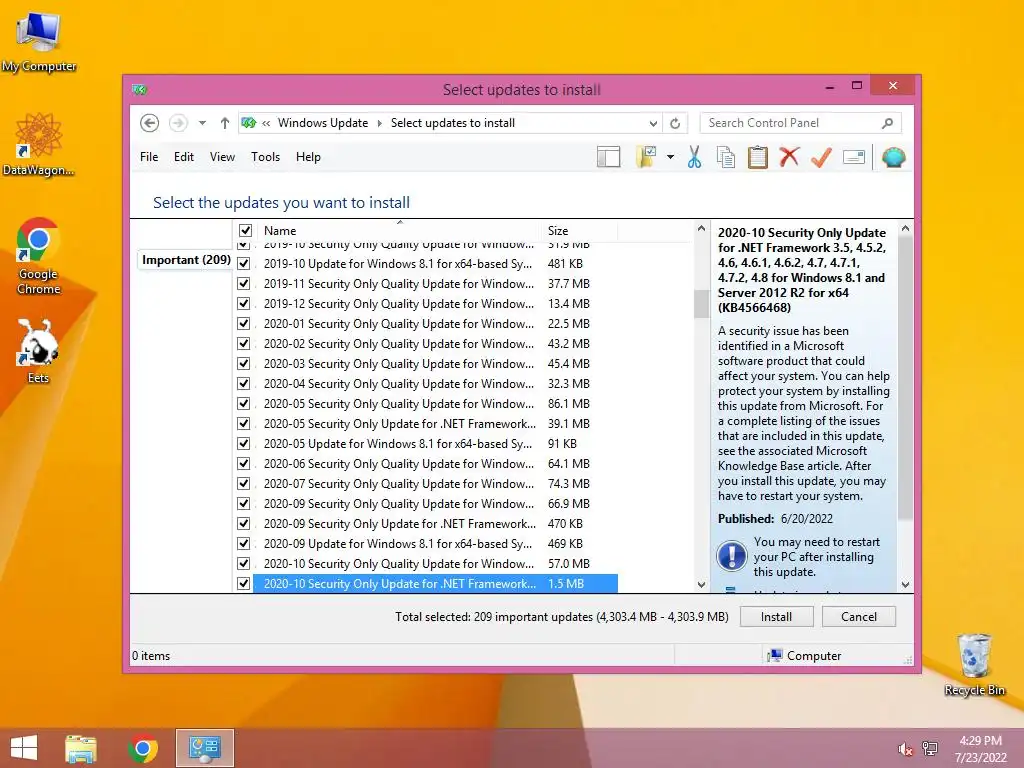Open the Tools menu
This screenshot has height=768, width=1024.
265,157
